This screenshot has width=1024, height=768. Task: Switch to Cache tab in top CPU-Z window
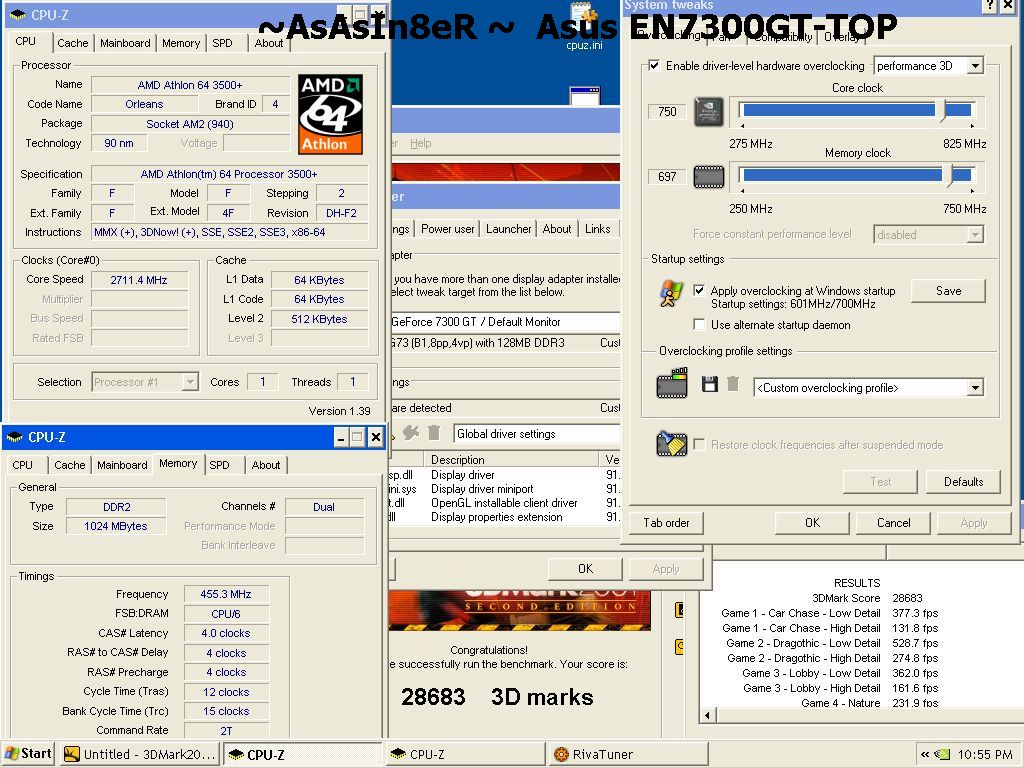tap(72, 43)
